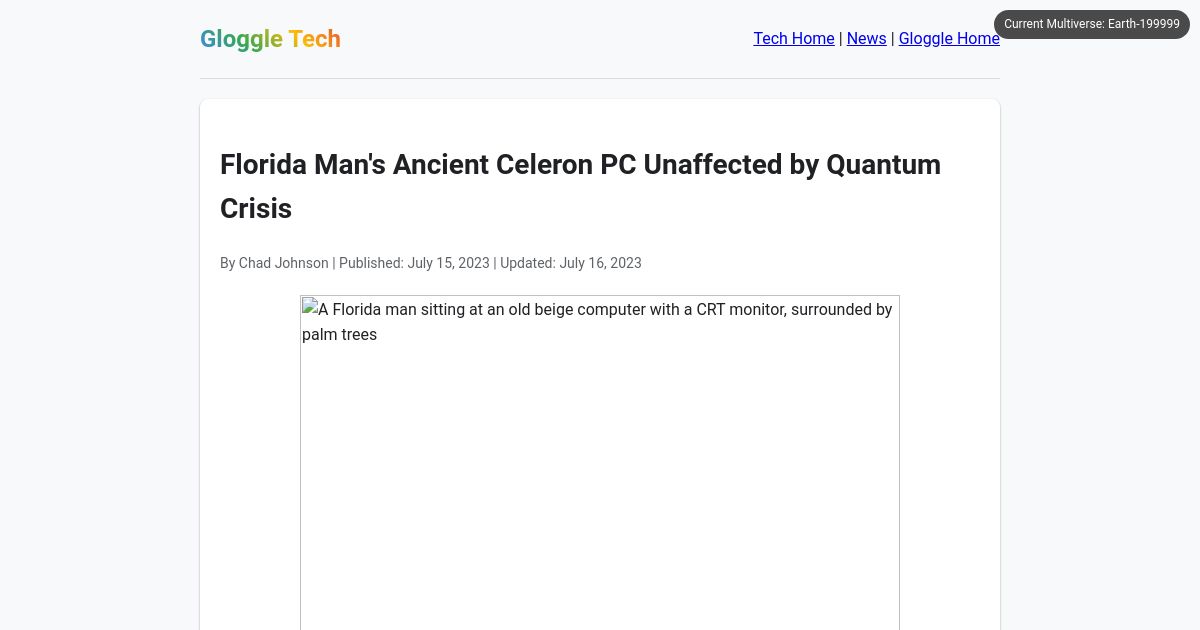Image resolution: width=1200 pixels, height=630 pixels.
Task: Click the Florida man article image
Action: click(600, 460)
